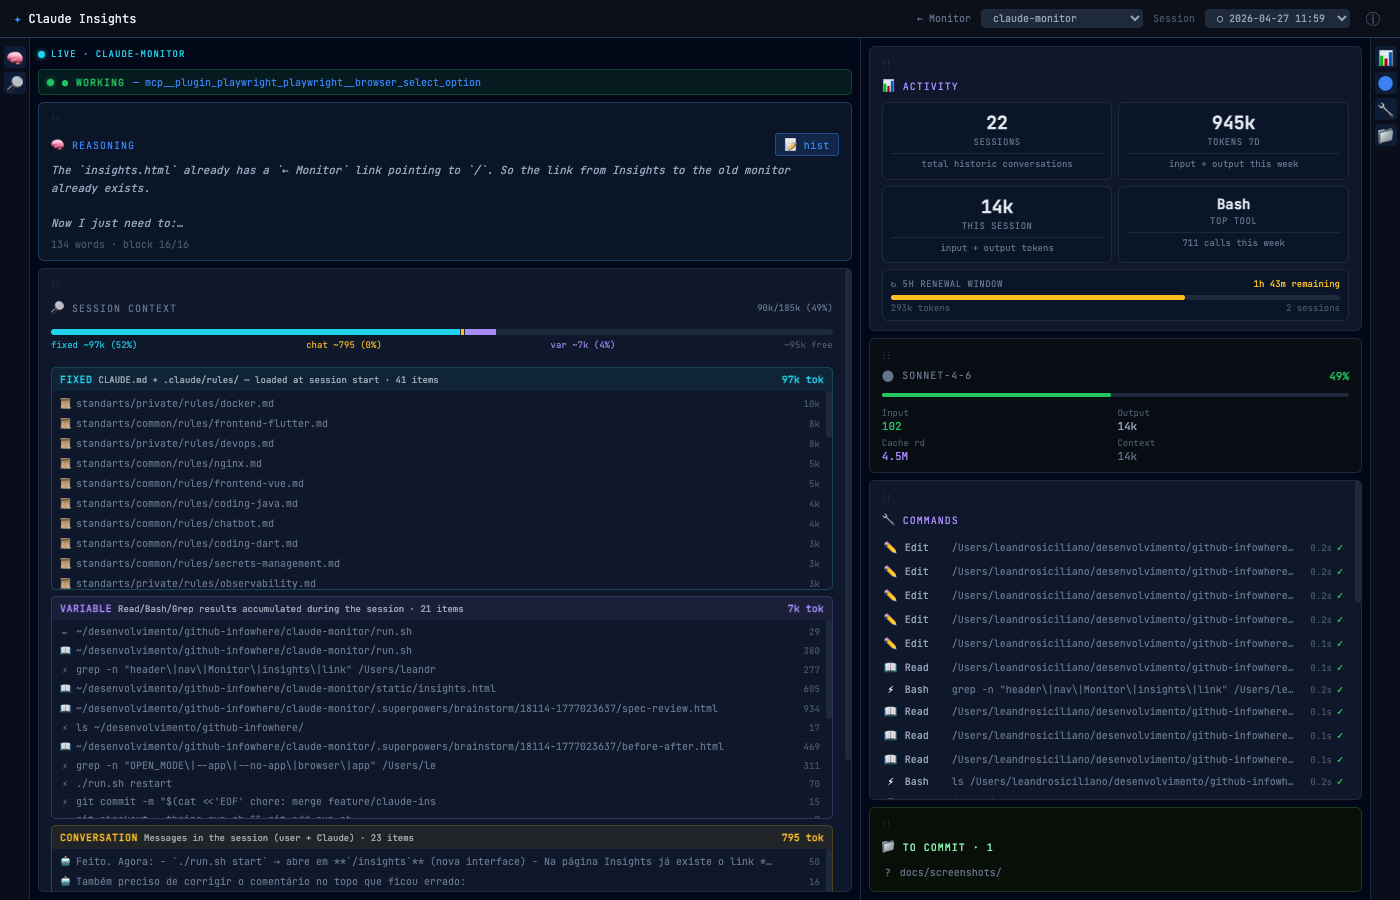Open the claude-monitor project dropdown

click(1062, 18)
